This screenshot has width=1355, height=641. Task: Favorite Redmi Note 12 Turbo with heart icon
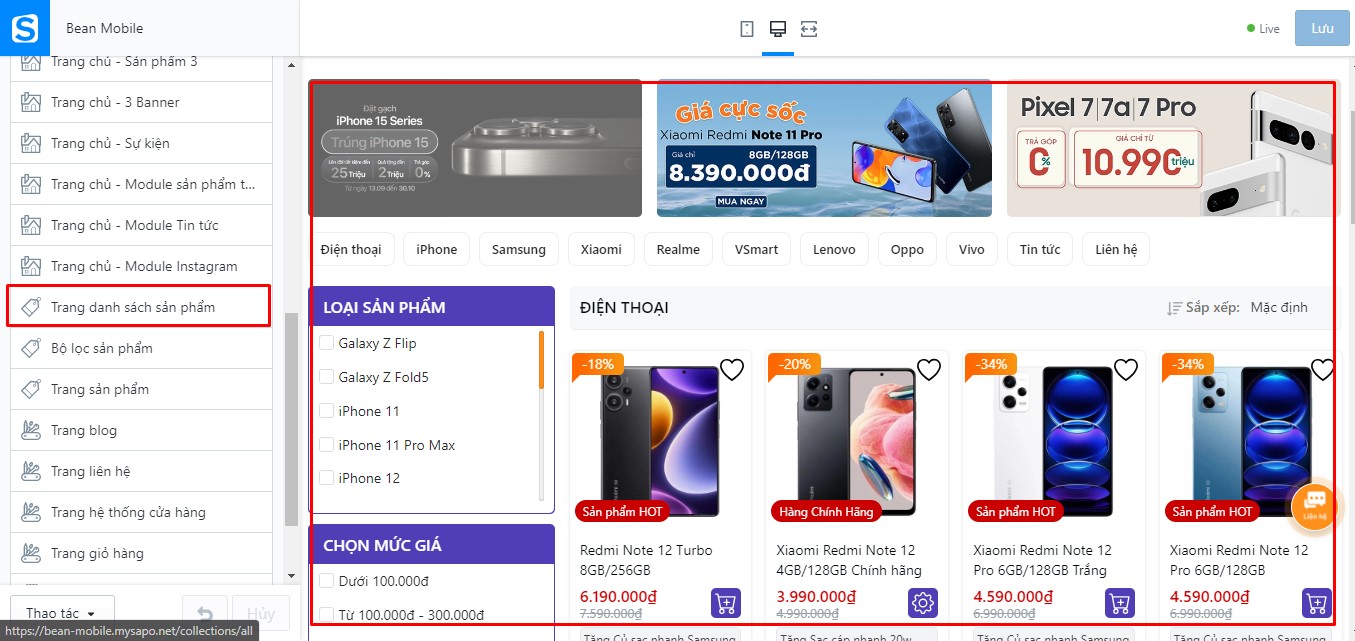(732, 370)
